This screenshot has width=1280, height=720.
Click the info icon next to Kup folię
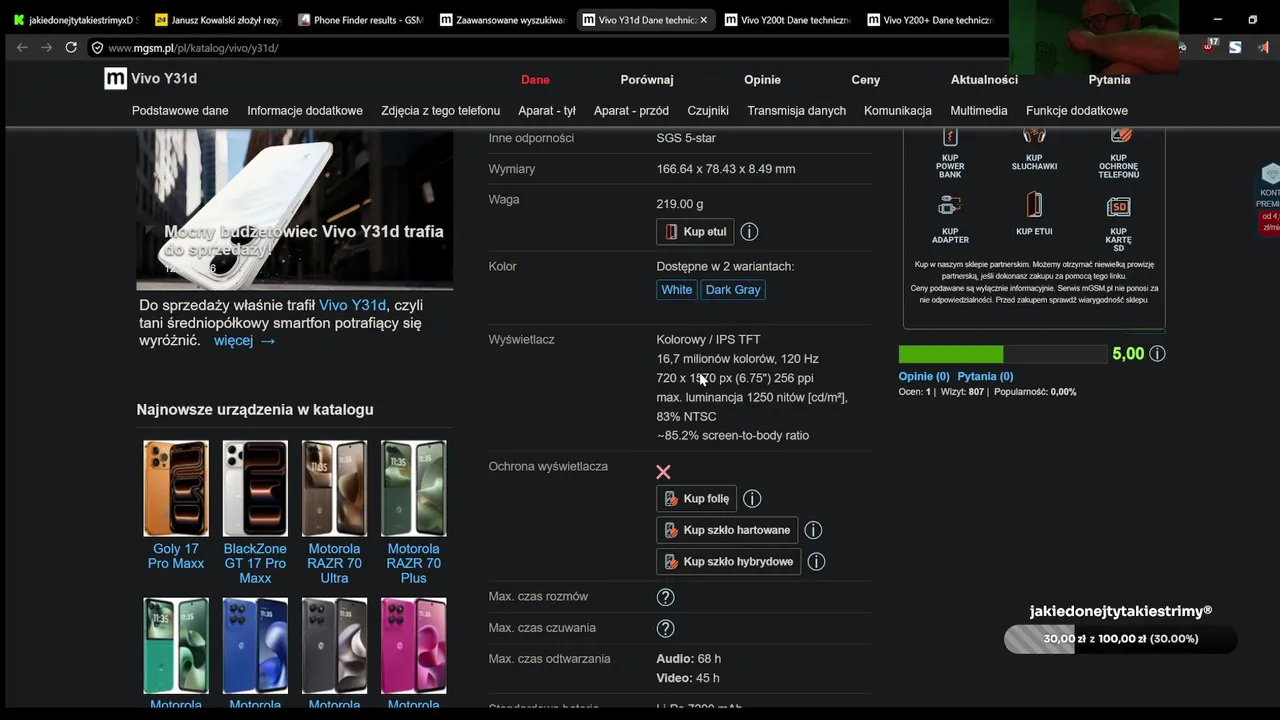tap(752, 499)
